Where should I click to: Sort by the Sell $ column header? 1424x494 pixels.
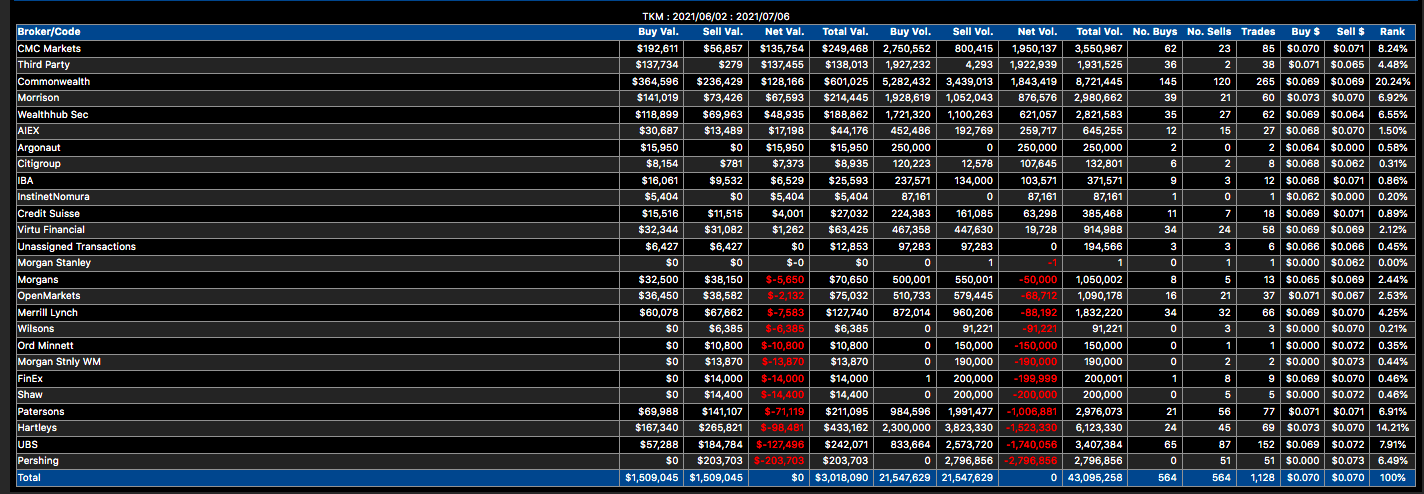pyautogui.click(x=1350, y=32)
